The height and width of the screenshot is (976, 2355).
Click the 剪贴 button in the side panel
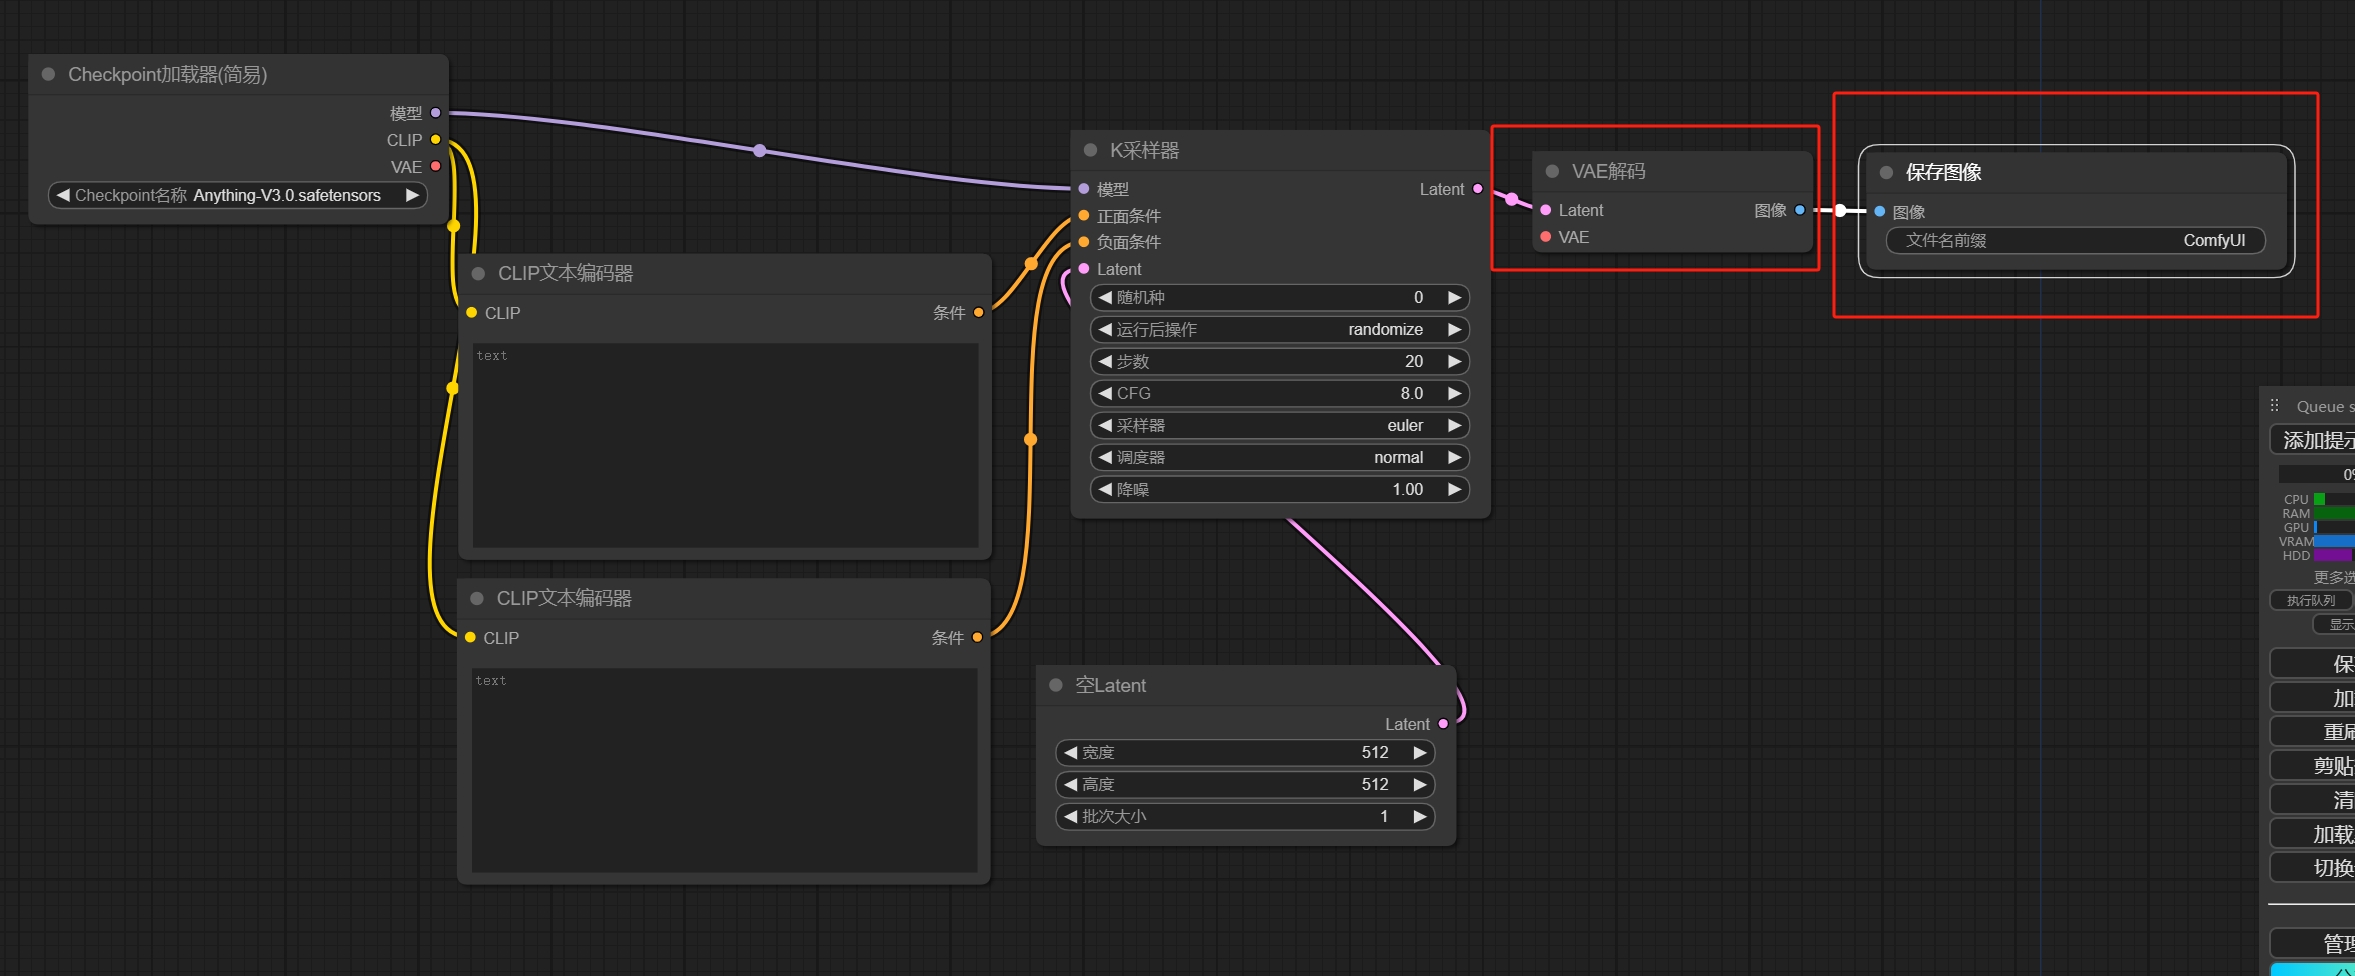click(2313, 766)
